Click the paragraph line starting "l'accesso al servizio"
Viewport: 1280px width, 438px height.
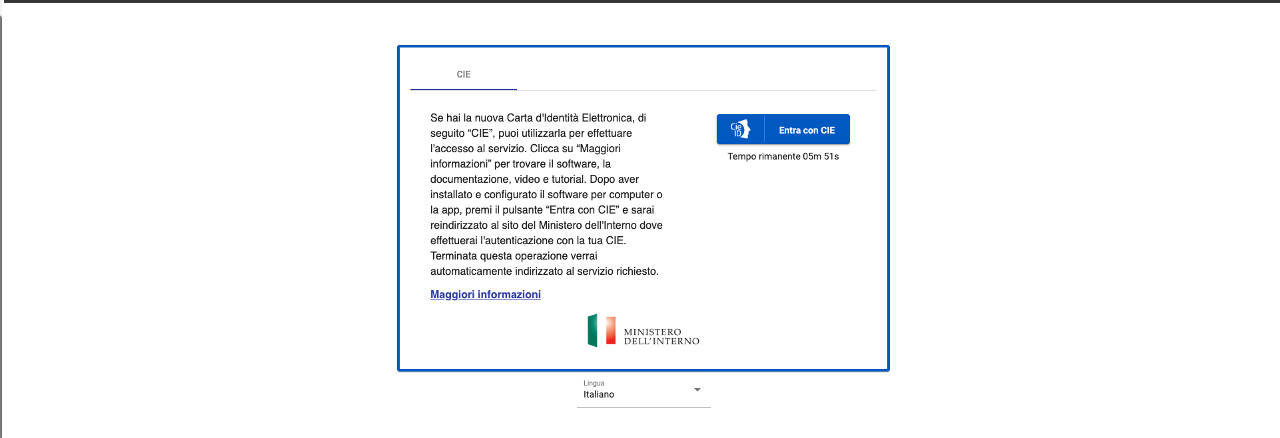(538, 148)
